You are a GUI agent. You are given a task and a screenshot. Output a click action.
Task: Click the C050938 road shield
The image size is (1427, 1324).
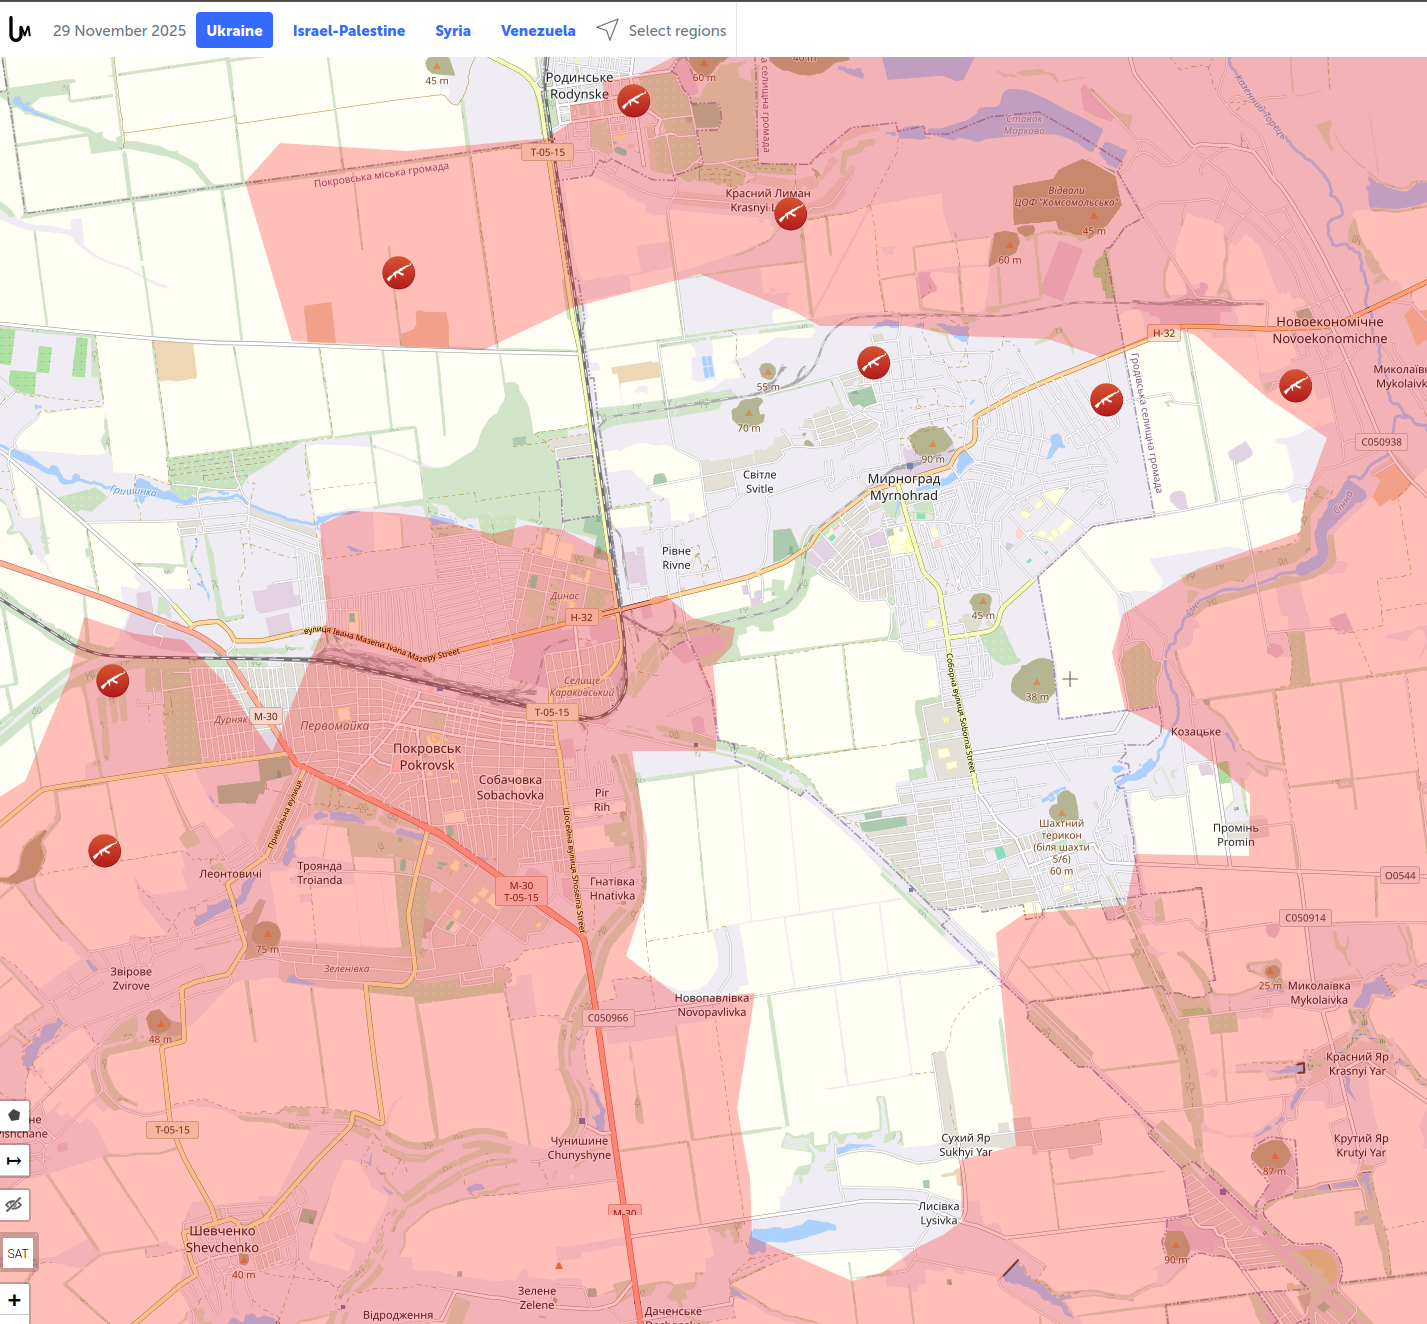tap(1381, 442)
